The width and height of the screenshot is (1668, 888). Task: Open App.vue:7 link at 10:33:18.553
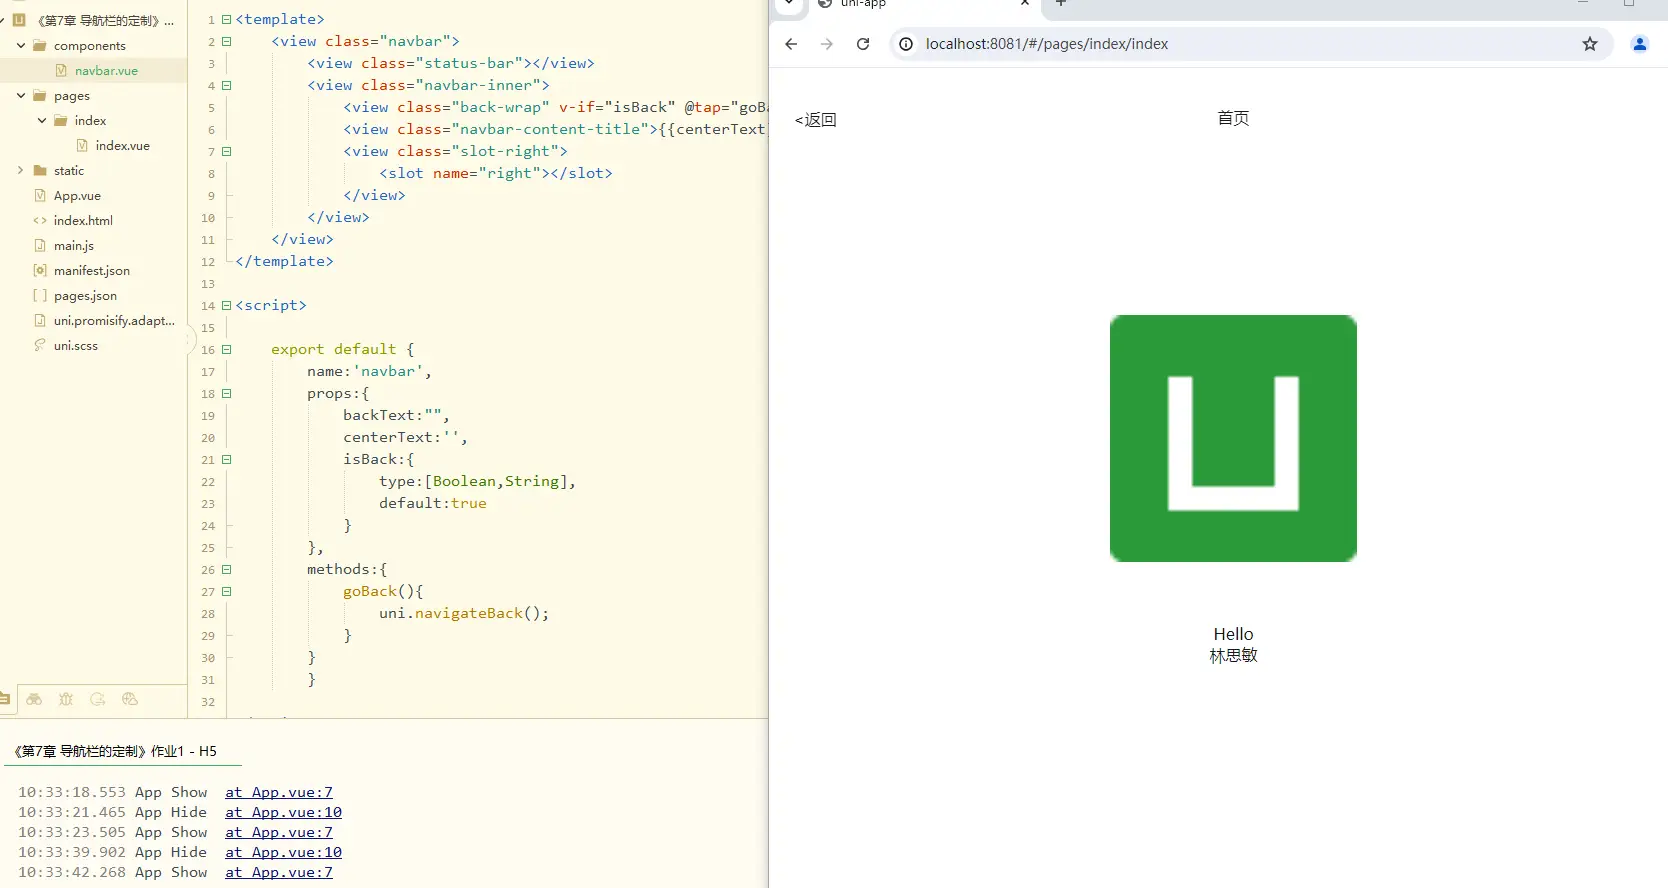(279, 792)
